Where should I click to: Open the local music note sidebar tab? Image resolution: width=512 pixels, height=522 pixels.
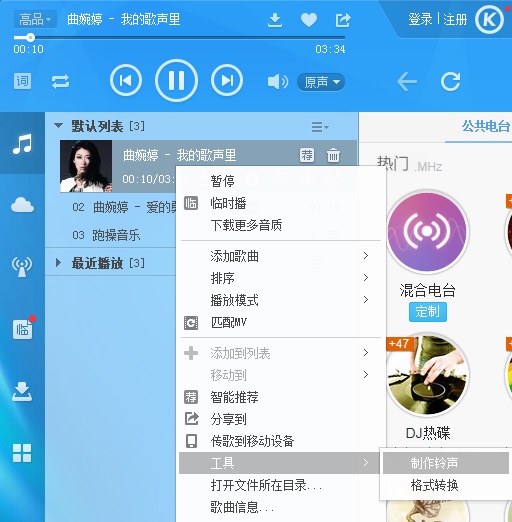click(x=22, y=144)
